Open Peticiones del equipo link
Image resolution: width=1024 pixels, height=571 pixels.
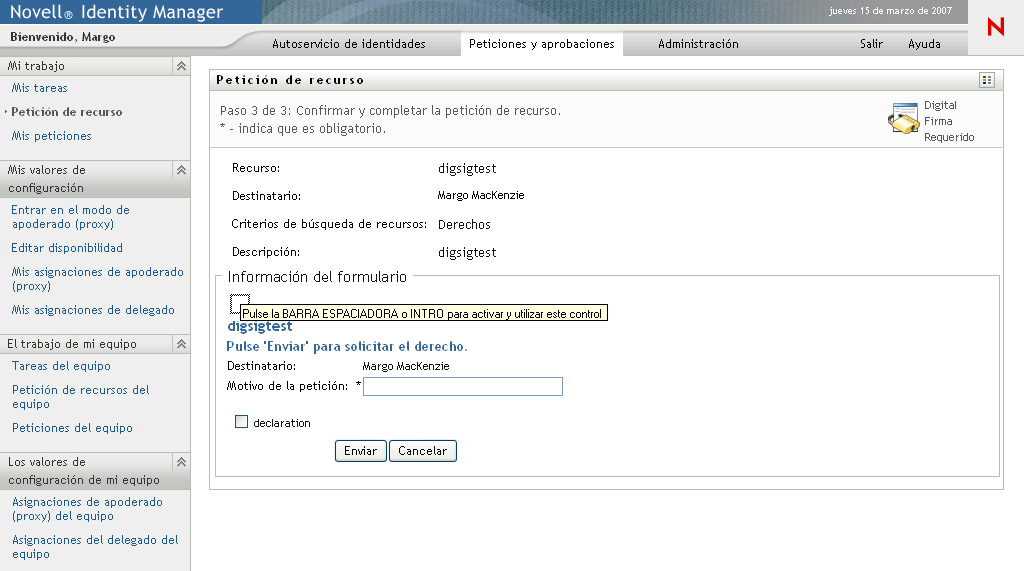[72, 428]
